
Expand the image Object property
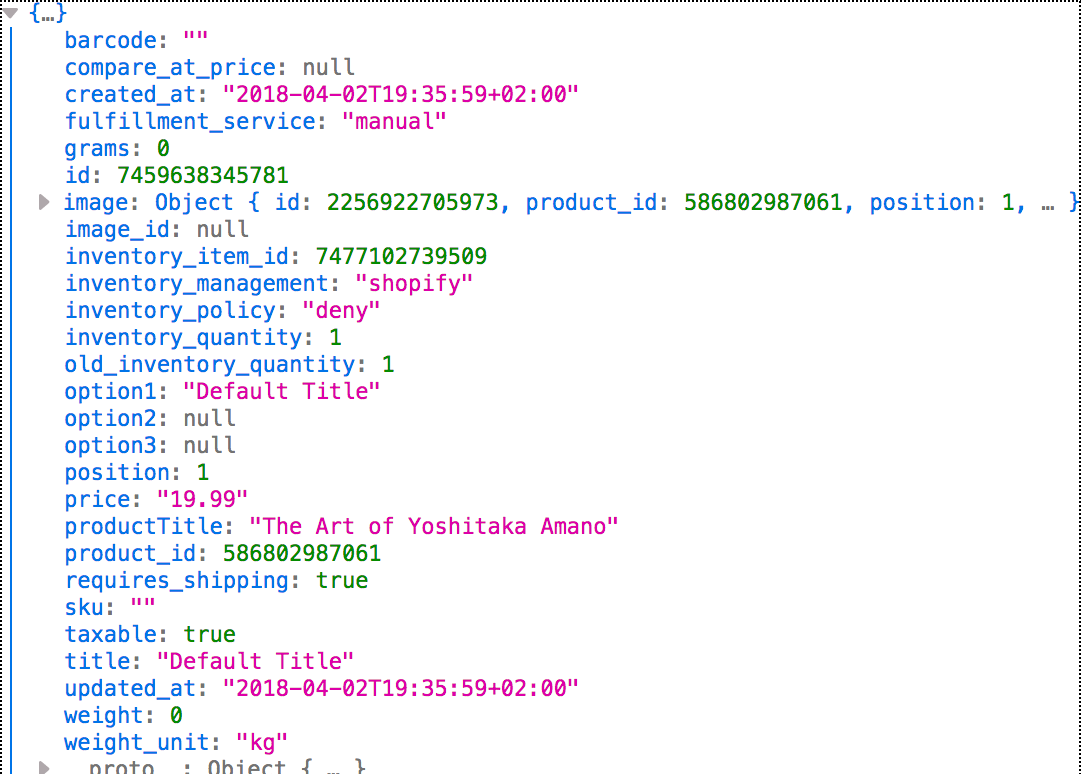pos(44,202)
